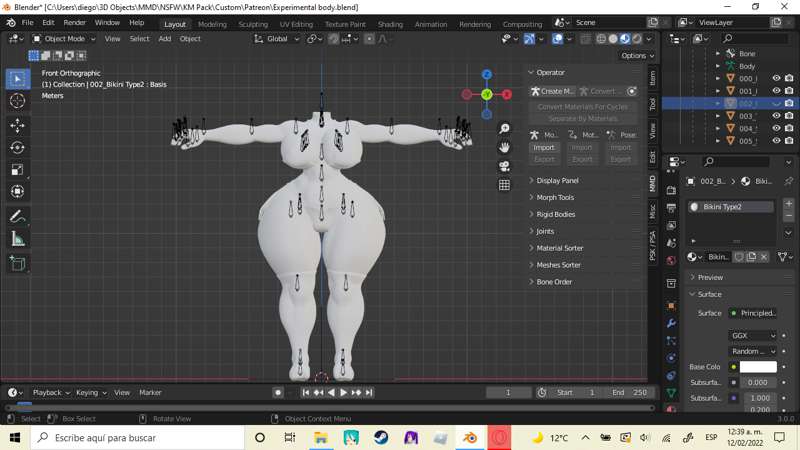Toggle visibility eye of 005_ mesh
The height and width of the screenshot is (450, 800).
(776, 141)
